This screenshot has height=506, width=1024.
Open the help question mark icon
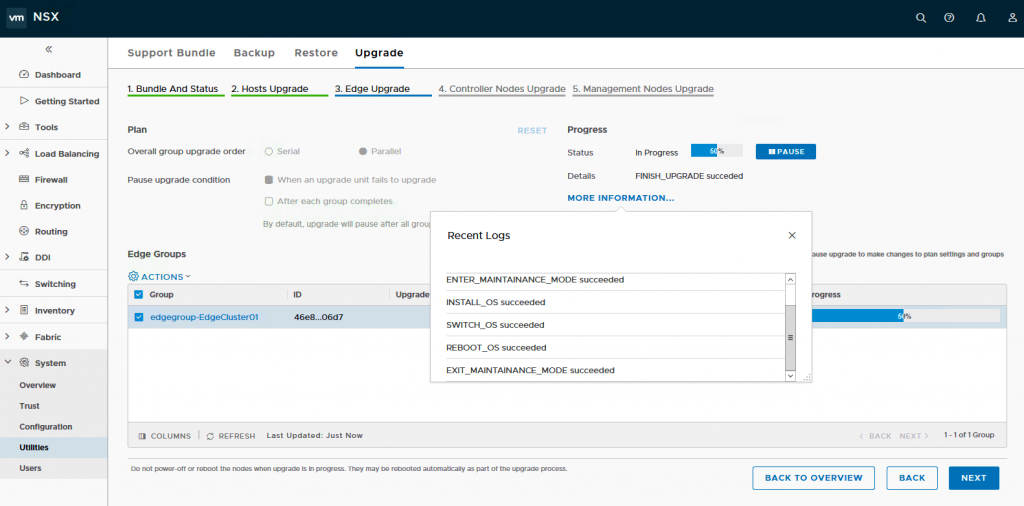[950, 18]
